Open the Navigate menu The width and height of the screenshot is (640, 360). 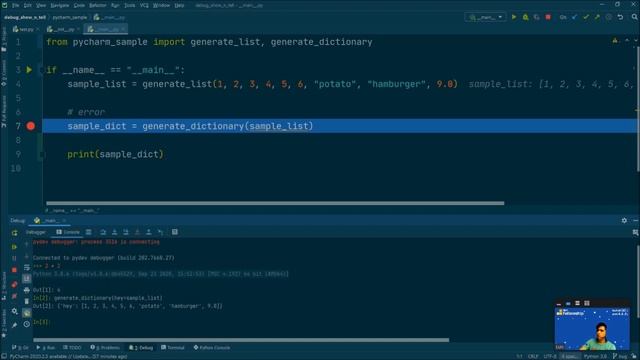tap(60, 5)
